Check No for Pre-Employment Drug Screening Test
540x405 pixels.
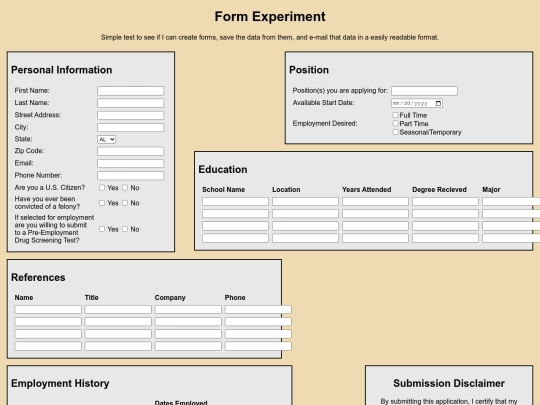pyautogui.click(x=125, y=229)
